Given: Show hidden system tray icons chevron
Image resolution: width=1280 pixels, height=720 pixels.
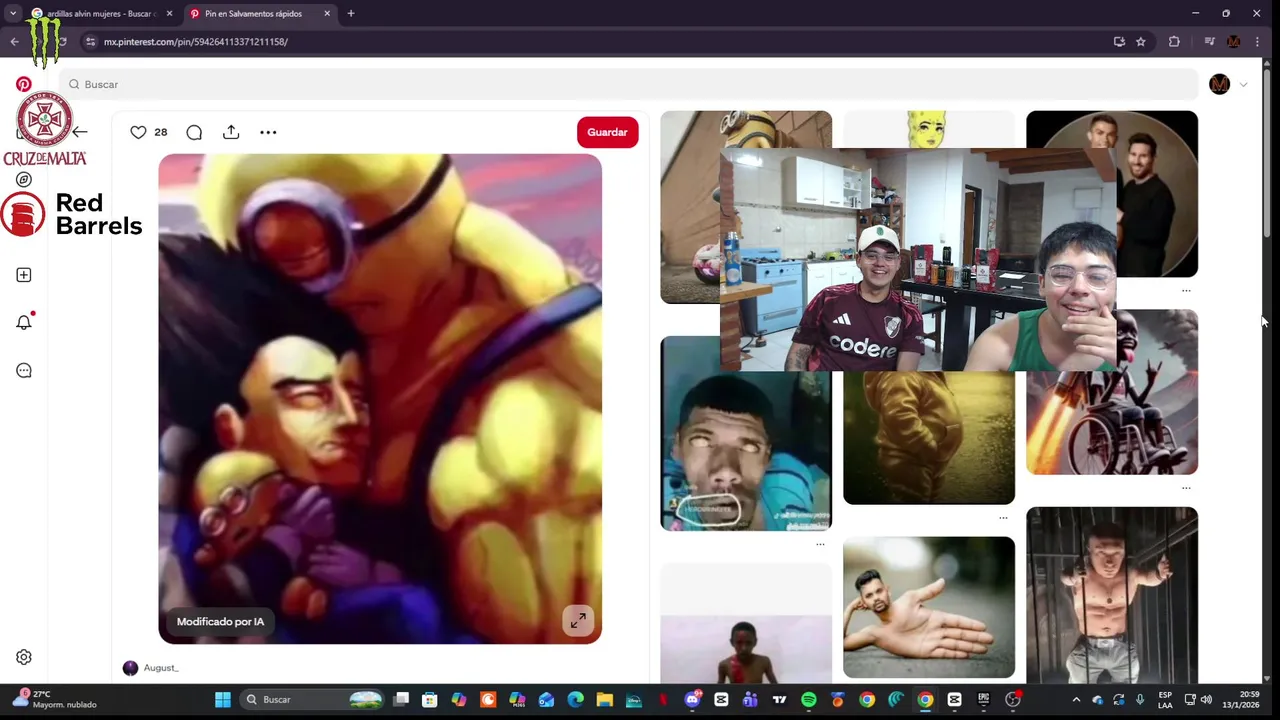Looking at the screenshot, I should pyautogui.click(x=1076, y=700).
